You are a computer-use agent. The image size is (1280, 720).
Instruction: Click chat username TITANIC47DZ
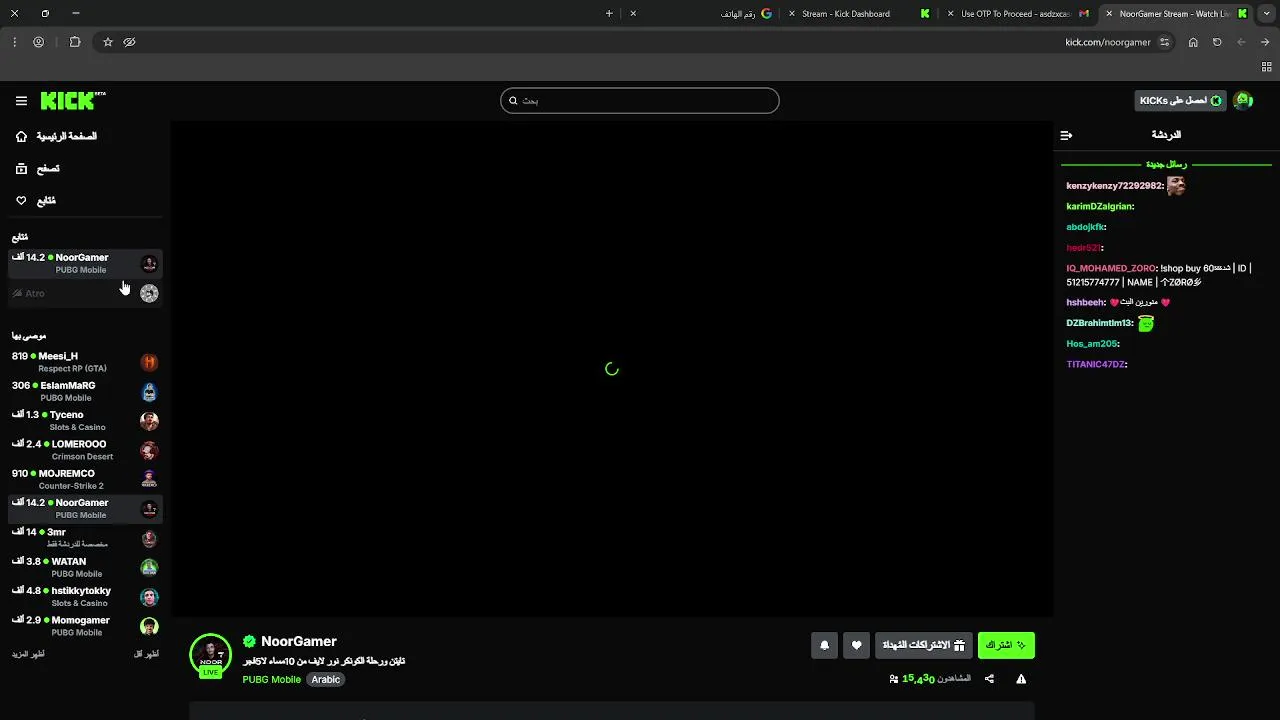pyautogui.click(x=1096, y=365)
